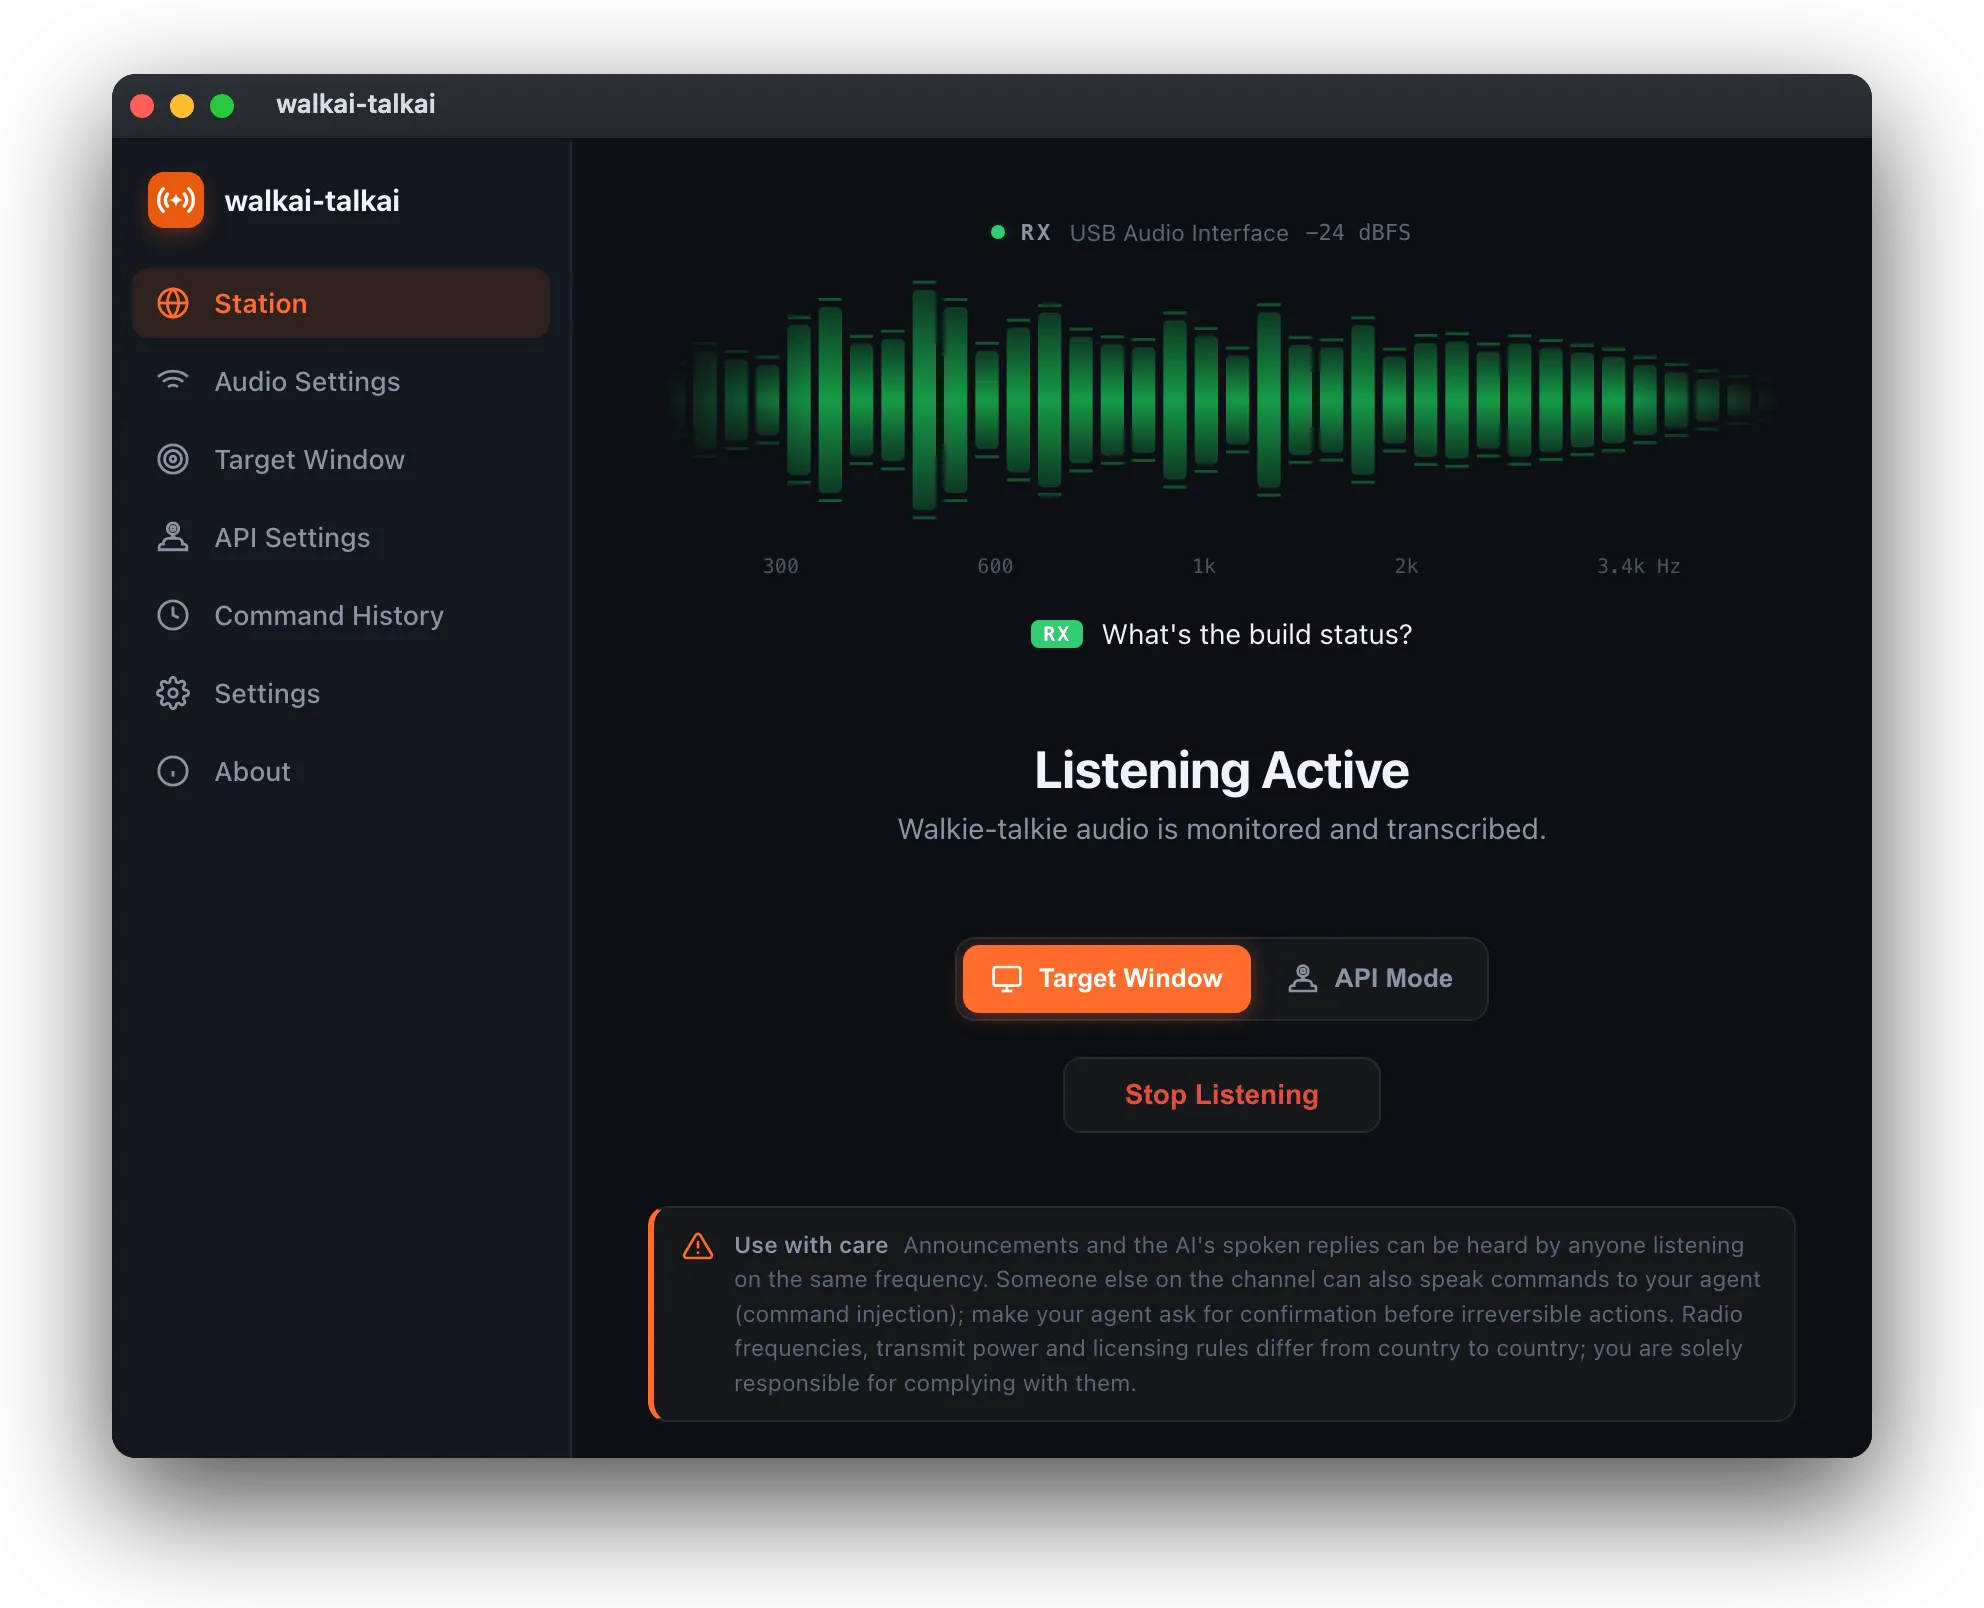Click the wifi icon beside Audio Settings

(x=173, y=381)
